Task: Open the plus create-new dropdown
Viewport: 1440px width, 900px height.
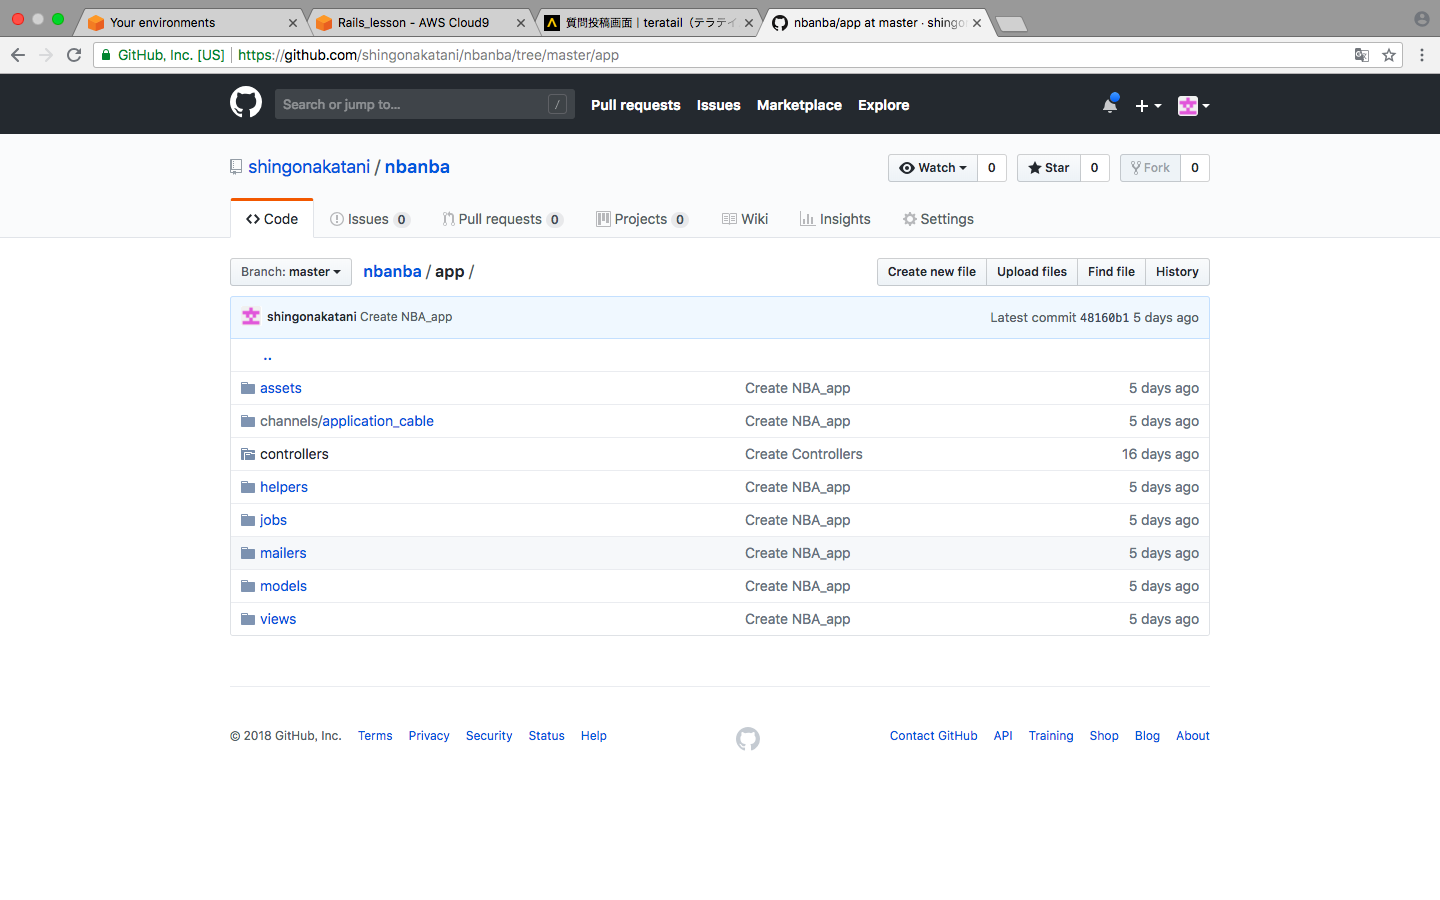Action: pos(1148,105)
